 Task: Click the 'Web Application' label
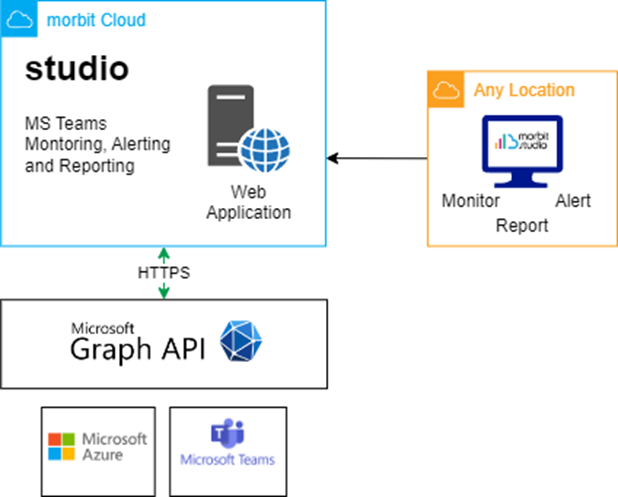[249, 202]
